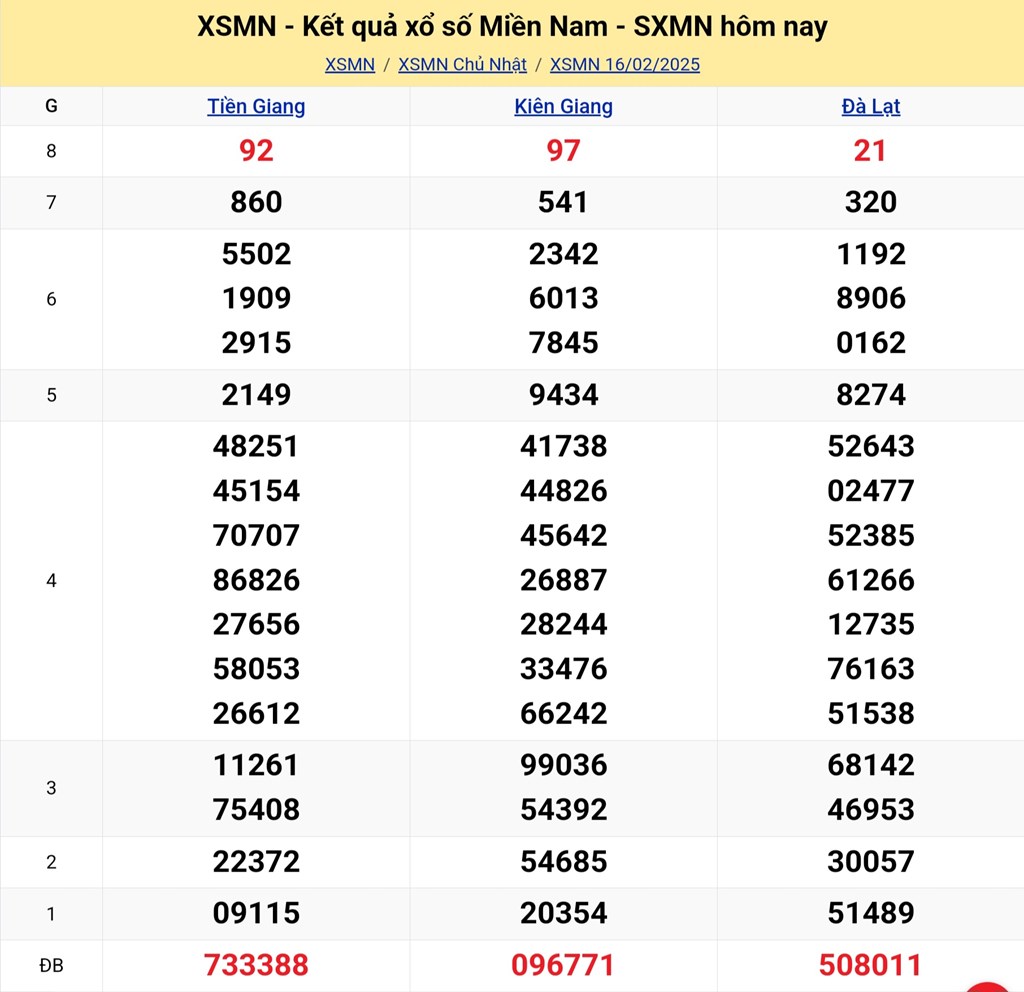Click the red prize-8 number 92
Image resolution: width=1024 pixels, height=992 pixels.
coord(256,151)
